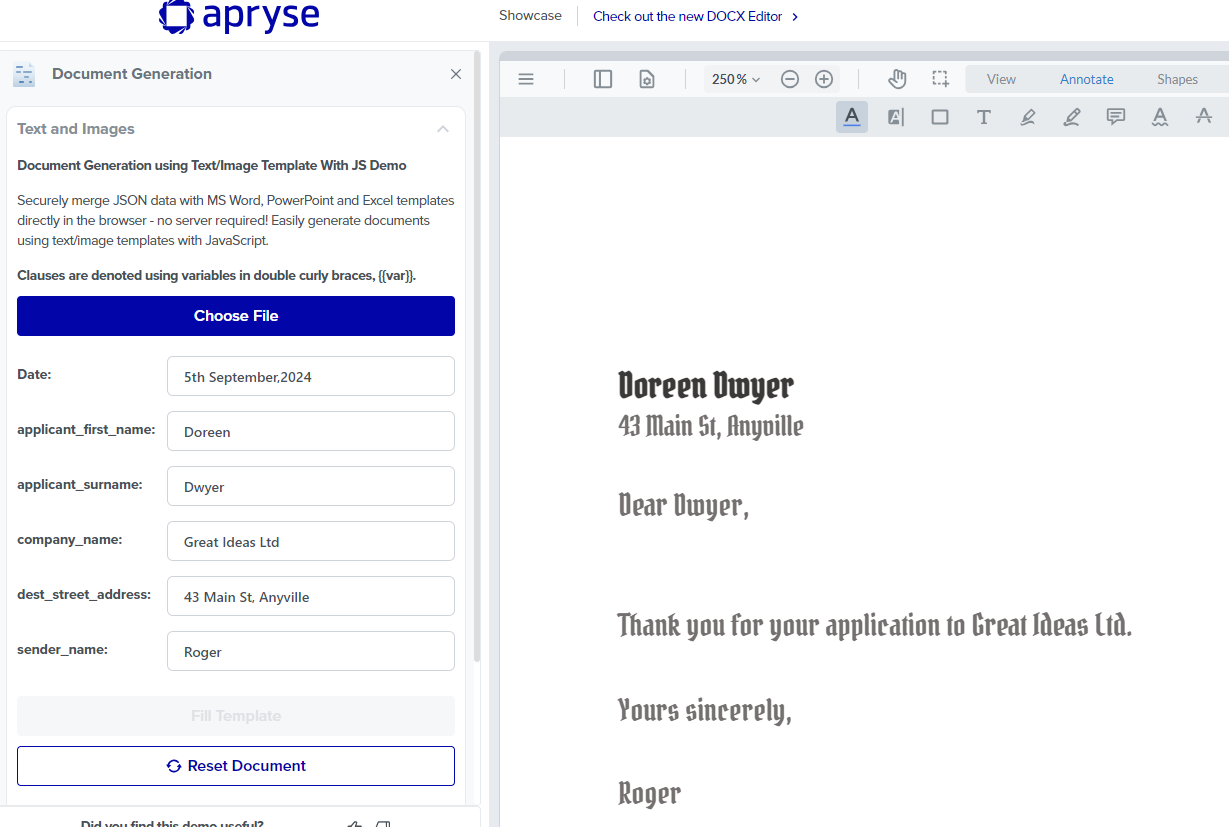Screen dimensions: 1229x827
Task: Open the hamburger menu in the viewer toolbar
Action: [x=526, y=79]
